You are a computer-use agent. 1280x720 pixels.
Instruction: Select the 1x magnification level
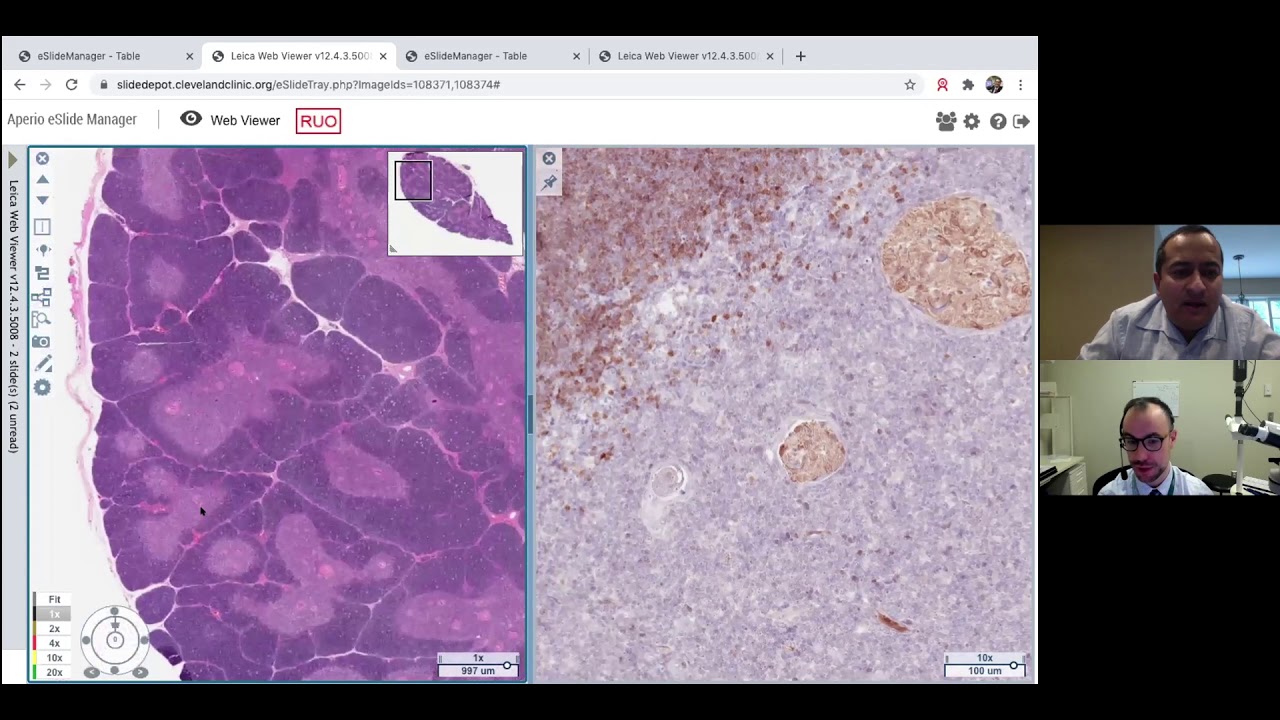tap(54, 614)
